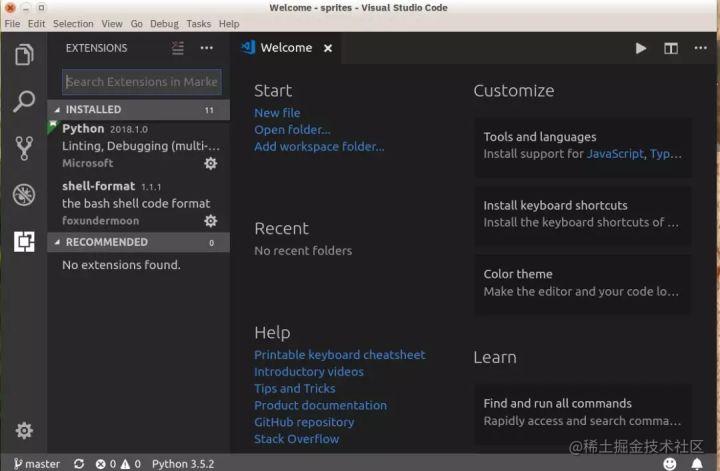The width and height of the screenshot is (720, 471).
Task: Select the Extensions view icon
Action: tap(24, 241)
